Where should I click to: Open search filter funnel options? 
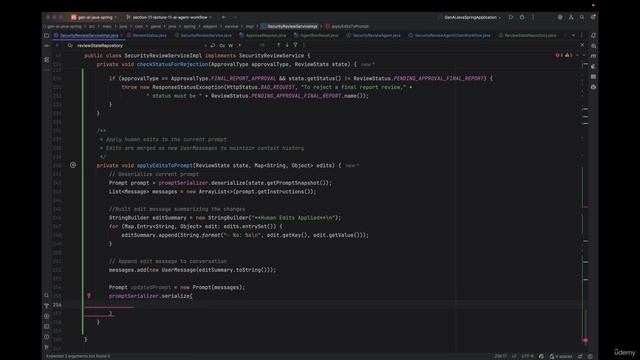pyautogui.click(x=296, y=45)
